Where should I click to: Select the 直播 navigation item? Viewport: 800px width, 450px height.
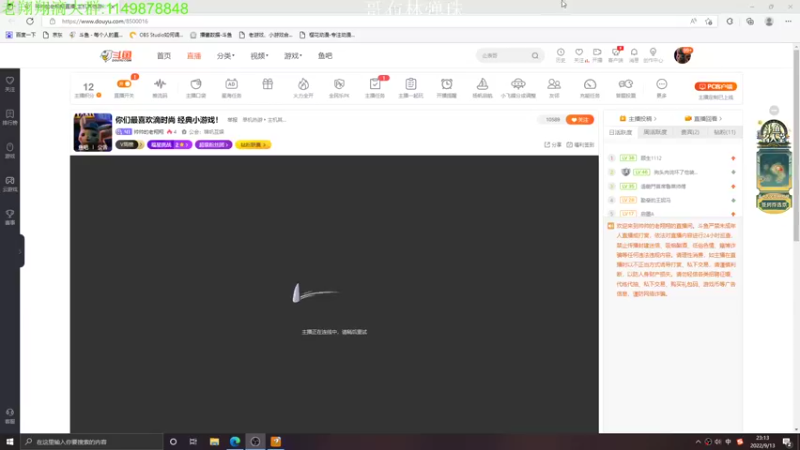194,56
